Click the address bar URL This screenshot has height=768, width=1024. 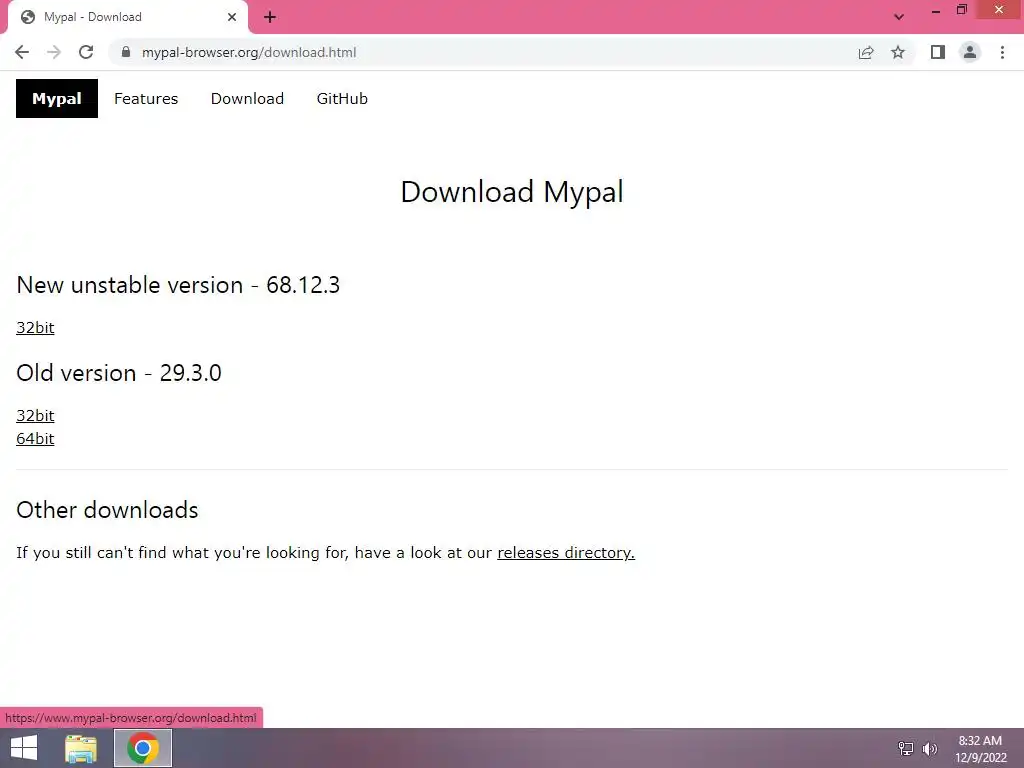click(x=249, y=52)
